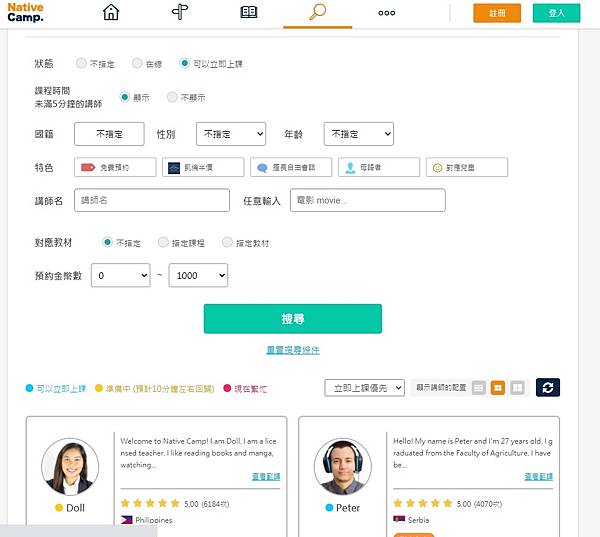Open the signpost guide icon
This screenshot has width=600, height=537.
click(180, 12)
